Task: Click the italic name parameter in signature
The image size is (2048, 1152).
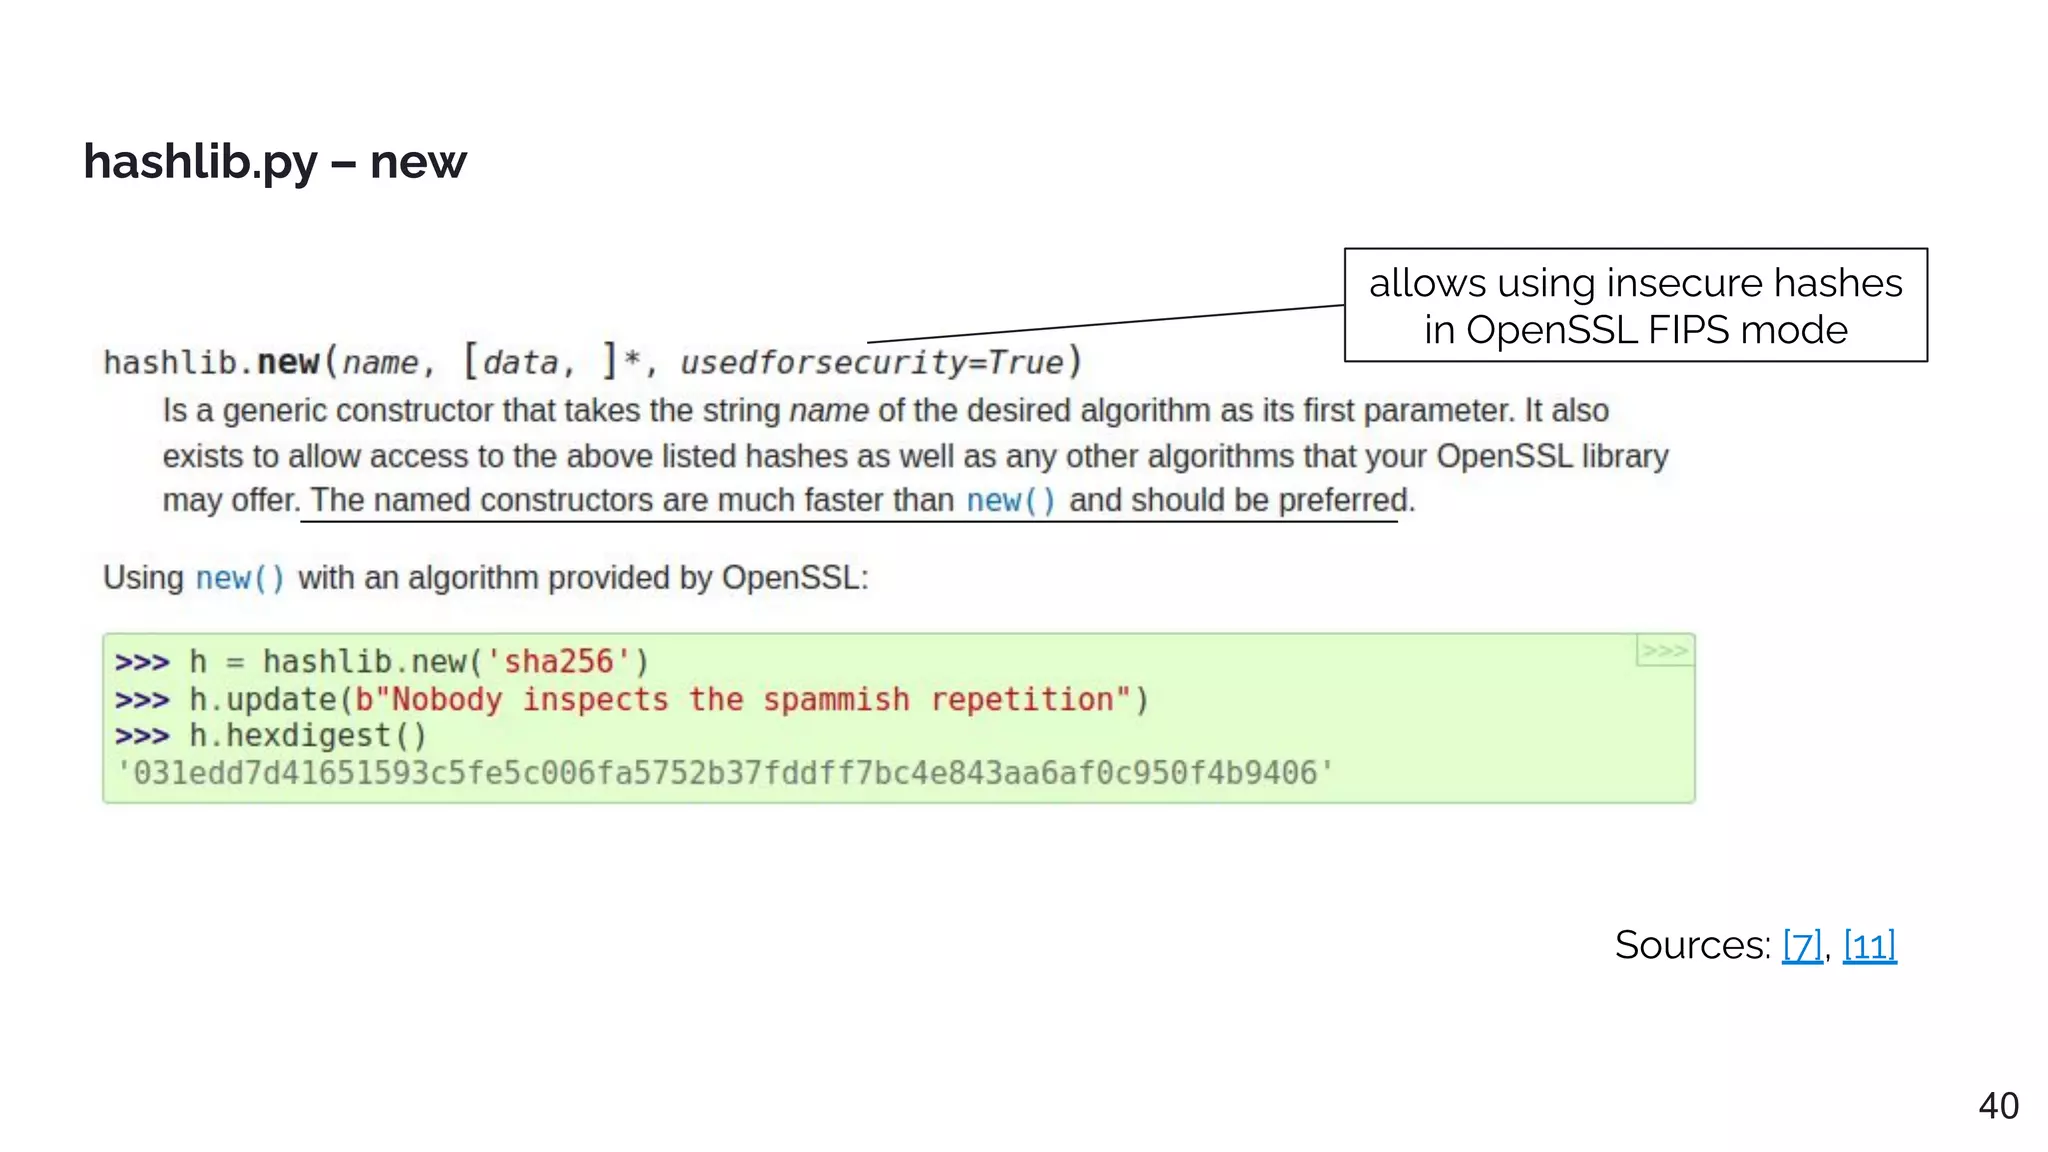Action: pyautogui.click(x=381, y=362)
